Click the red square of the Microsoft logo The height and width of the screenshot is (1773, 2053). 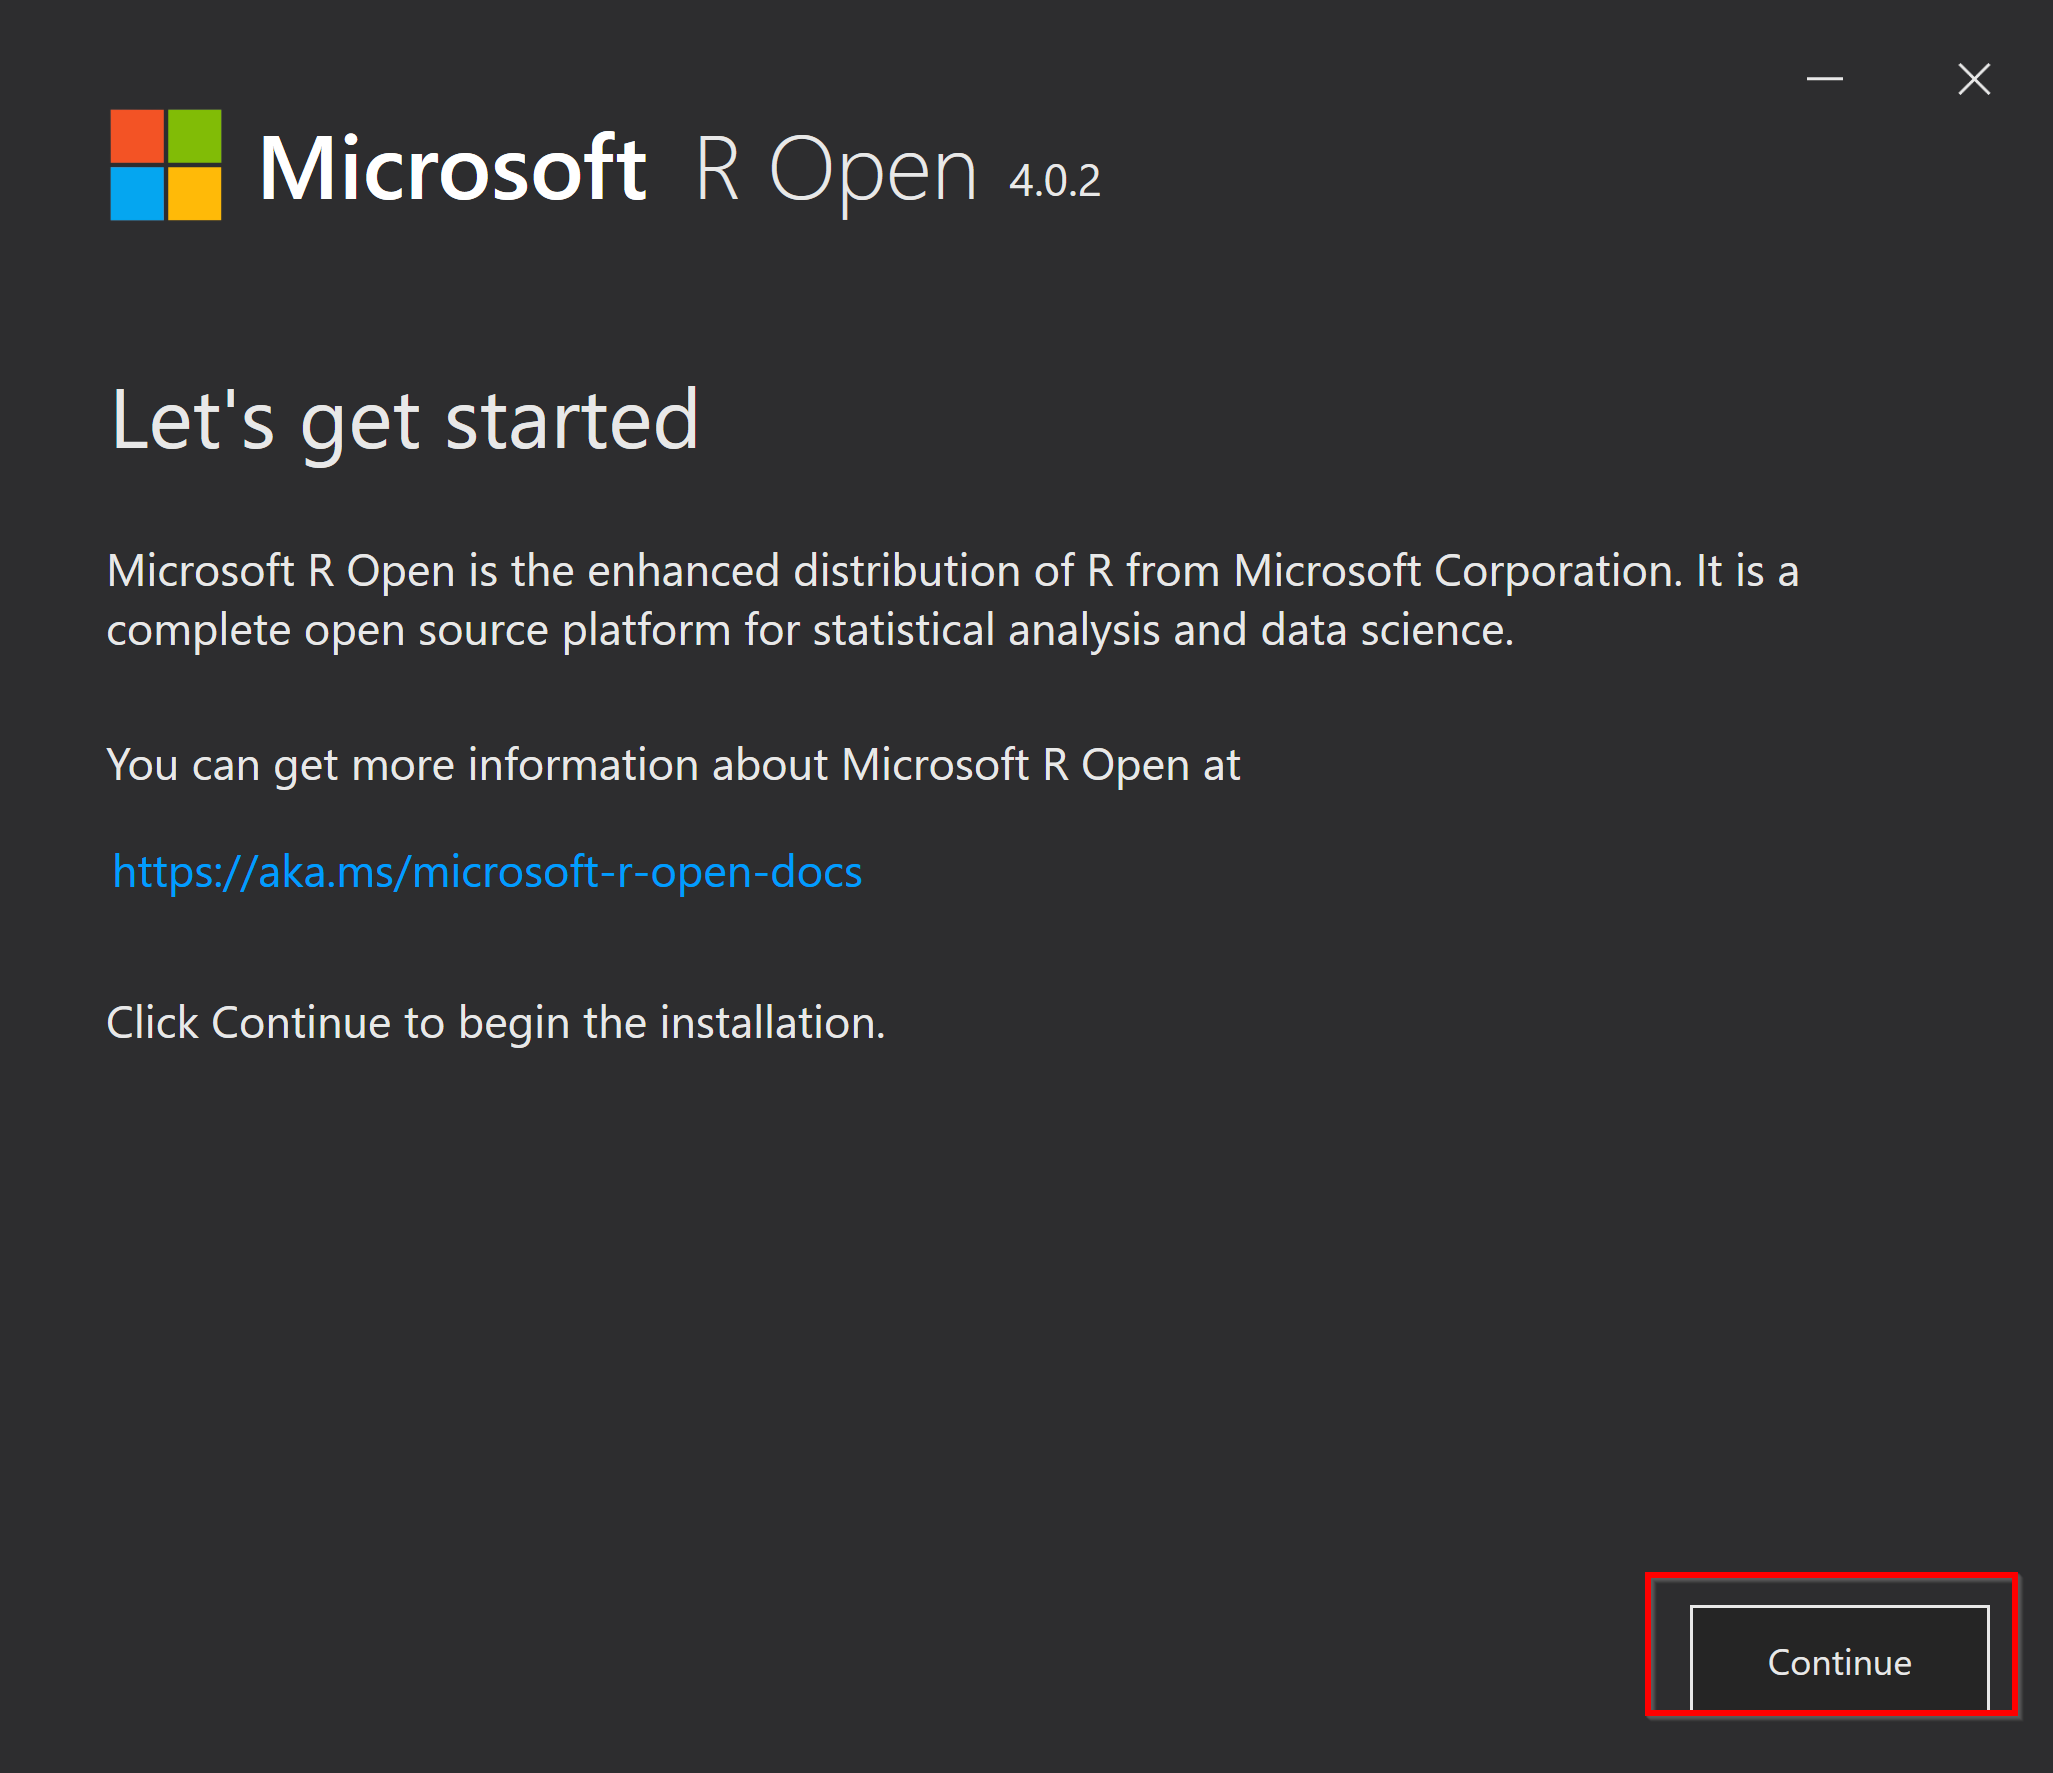coord(137,136)
